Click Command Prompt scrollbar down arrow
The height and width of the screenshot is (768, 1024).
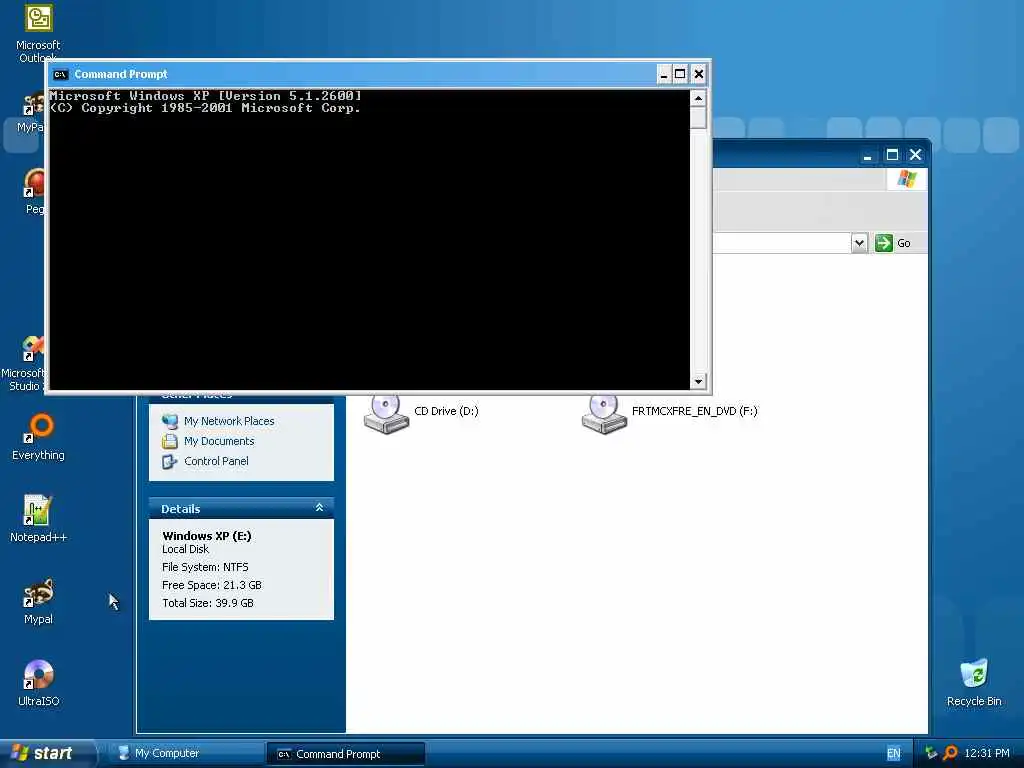point(698,381)
